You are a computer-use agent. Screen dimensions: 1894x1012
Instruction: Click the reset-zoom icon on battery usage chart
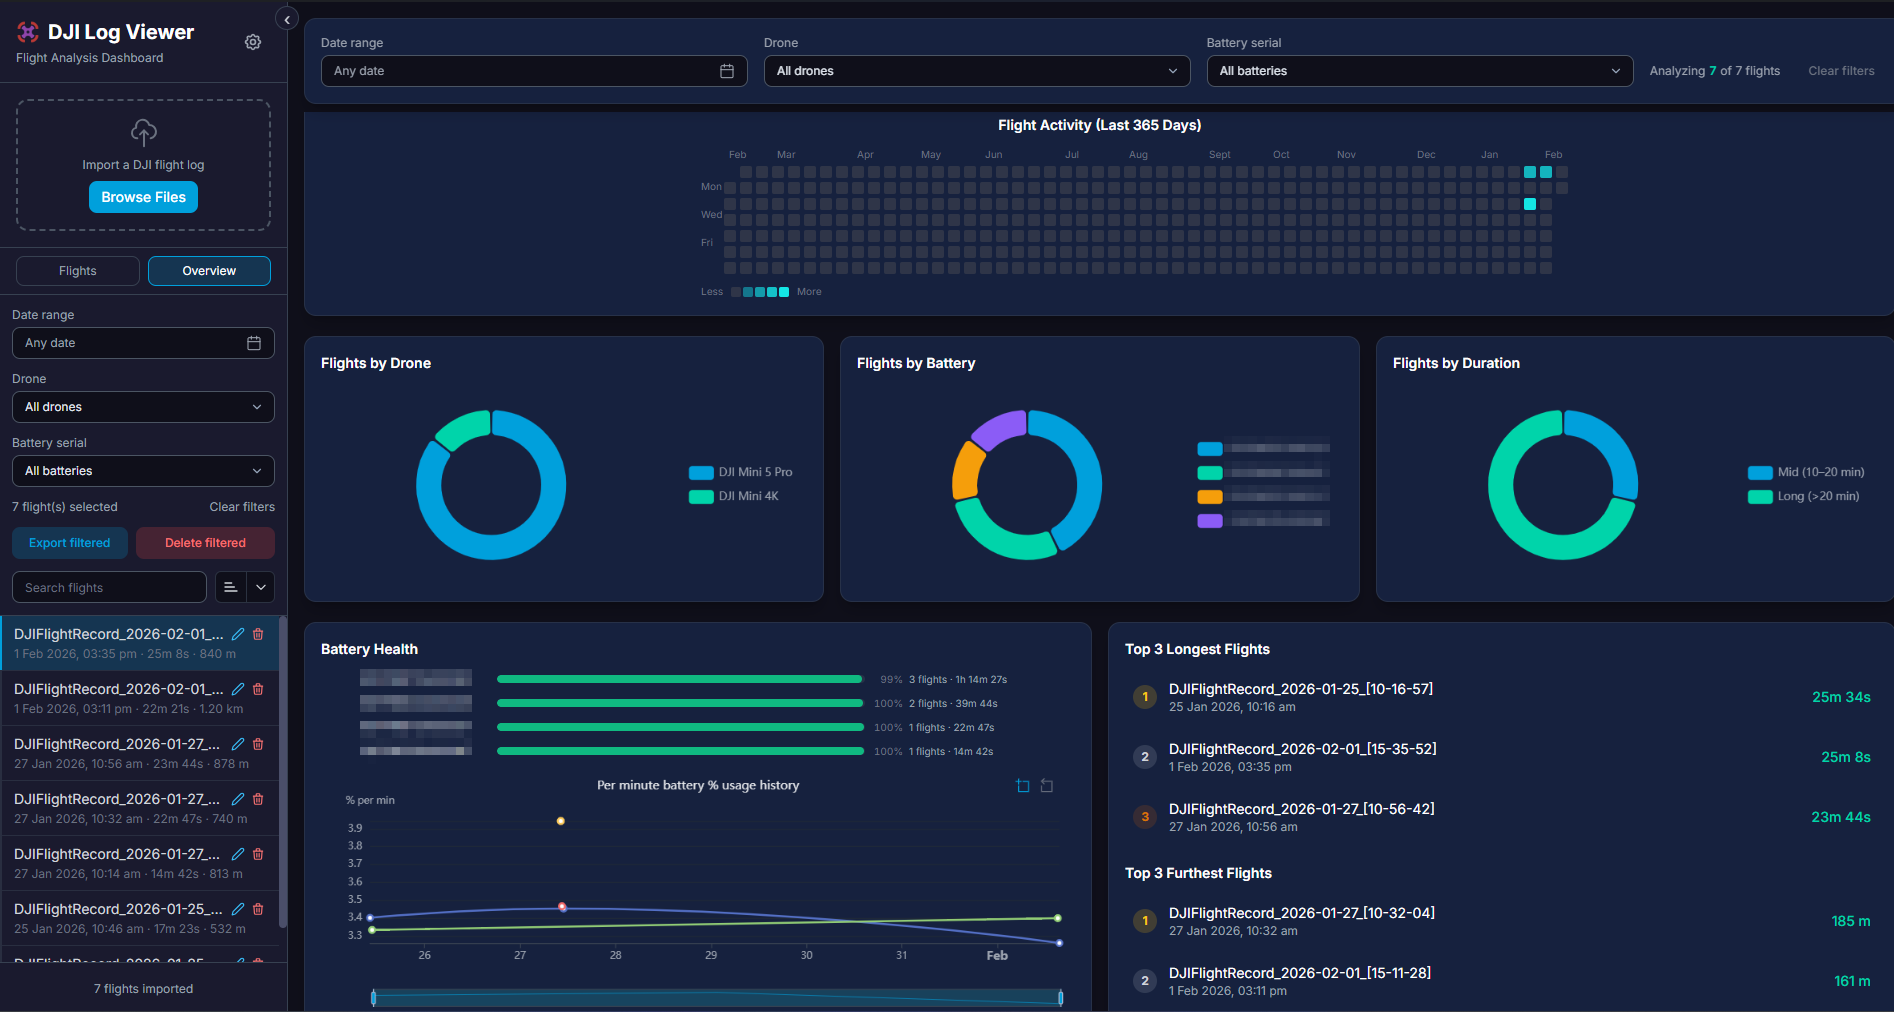(1047, 786)
